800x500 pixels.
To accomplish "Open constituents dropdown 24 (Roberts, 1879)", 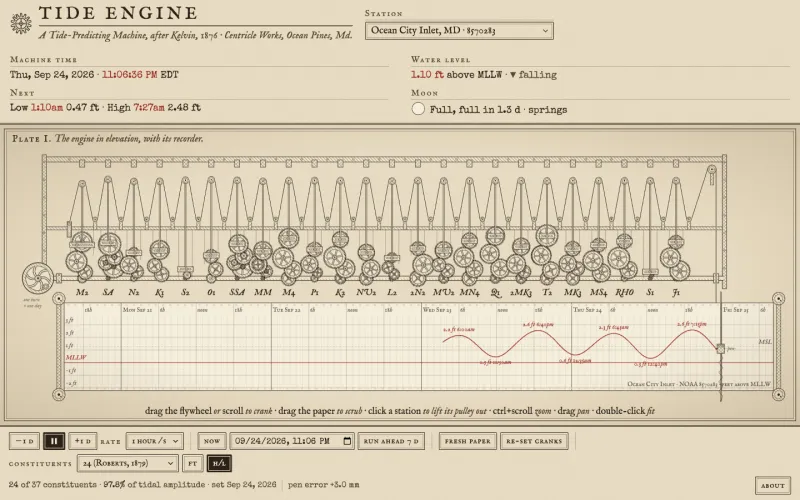I will pyautogui.click(x=128, y=463).
